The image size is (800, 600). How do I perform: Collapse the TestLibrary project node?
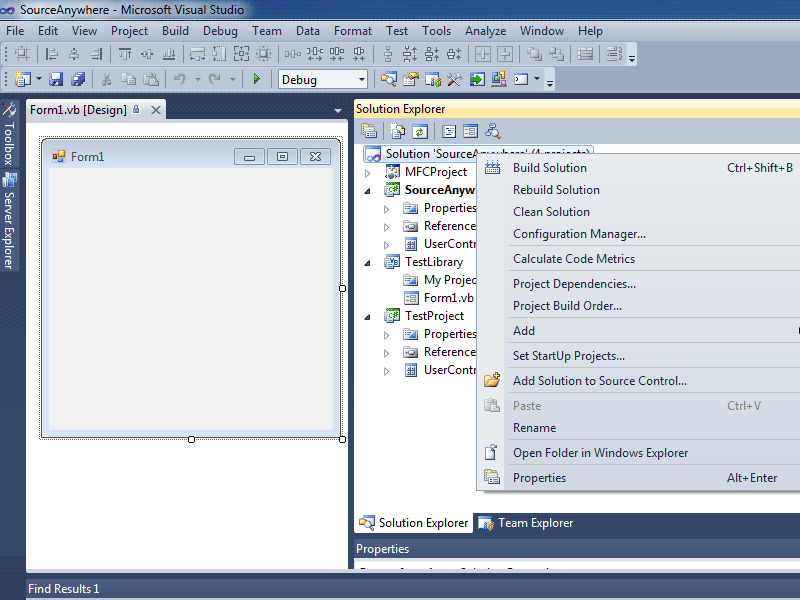click(x=368, y=263)
